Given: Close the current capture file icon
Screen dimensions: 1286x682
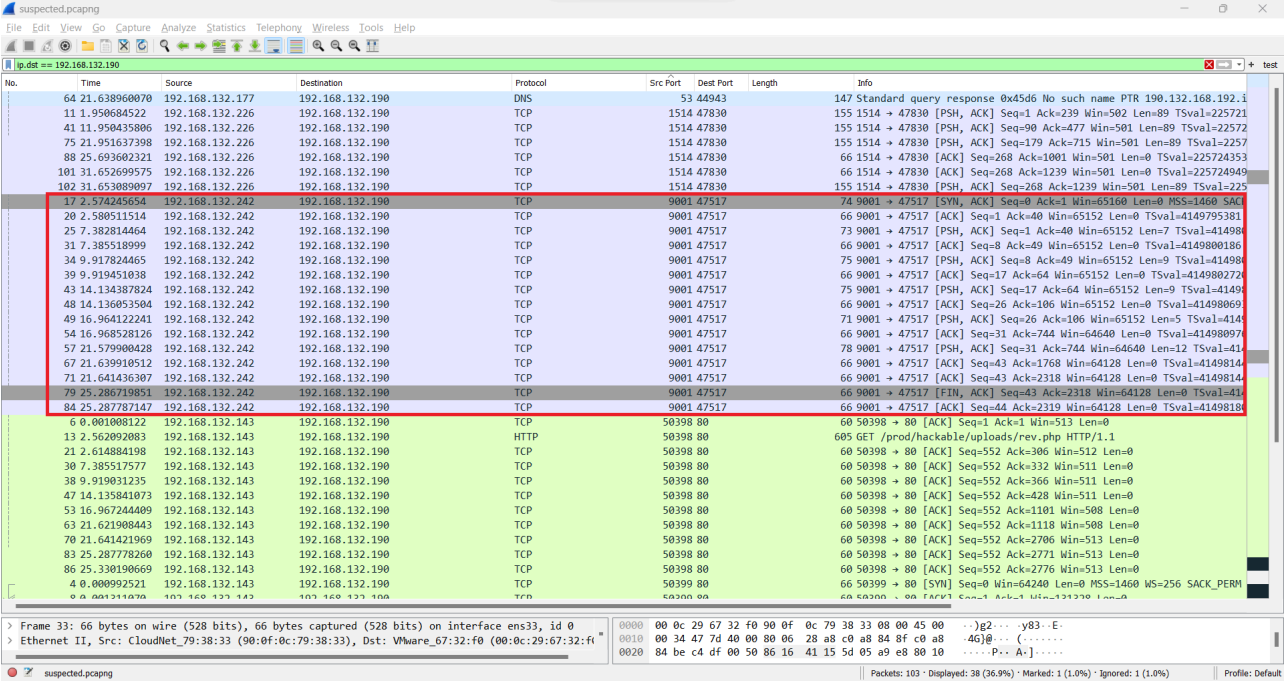Looking at the screenshot, I should [124, 46].
